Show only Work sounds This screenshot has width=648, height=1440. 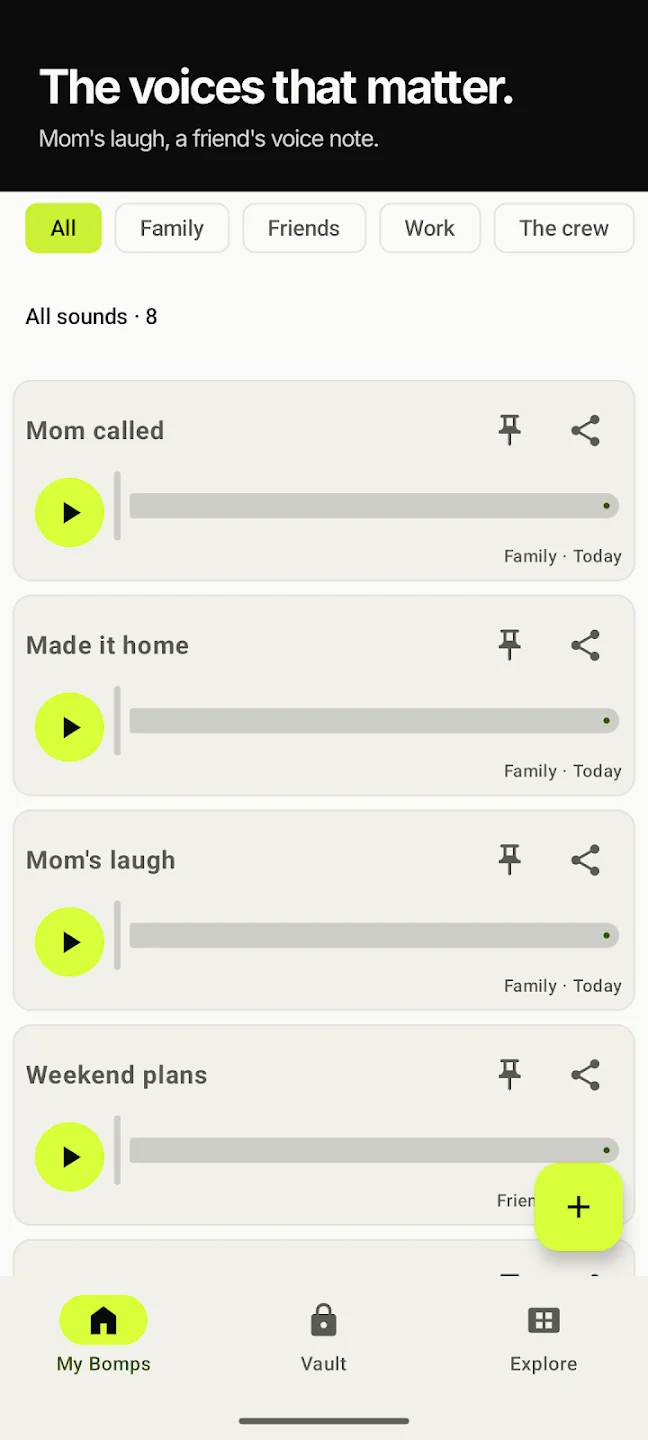pos(430,228)
